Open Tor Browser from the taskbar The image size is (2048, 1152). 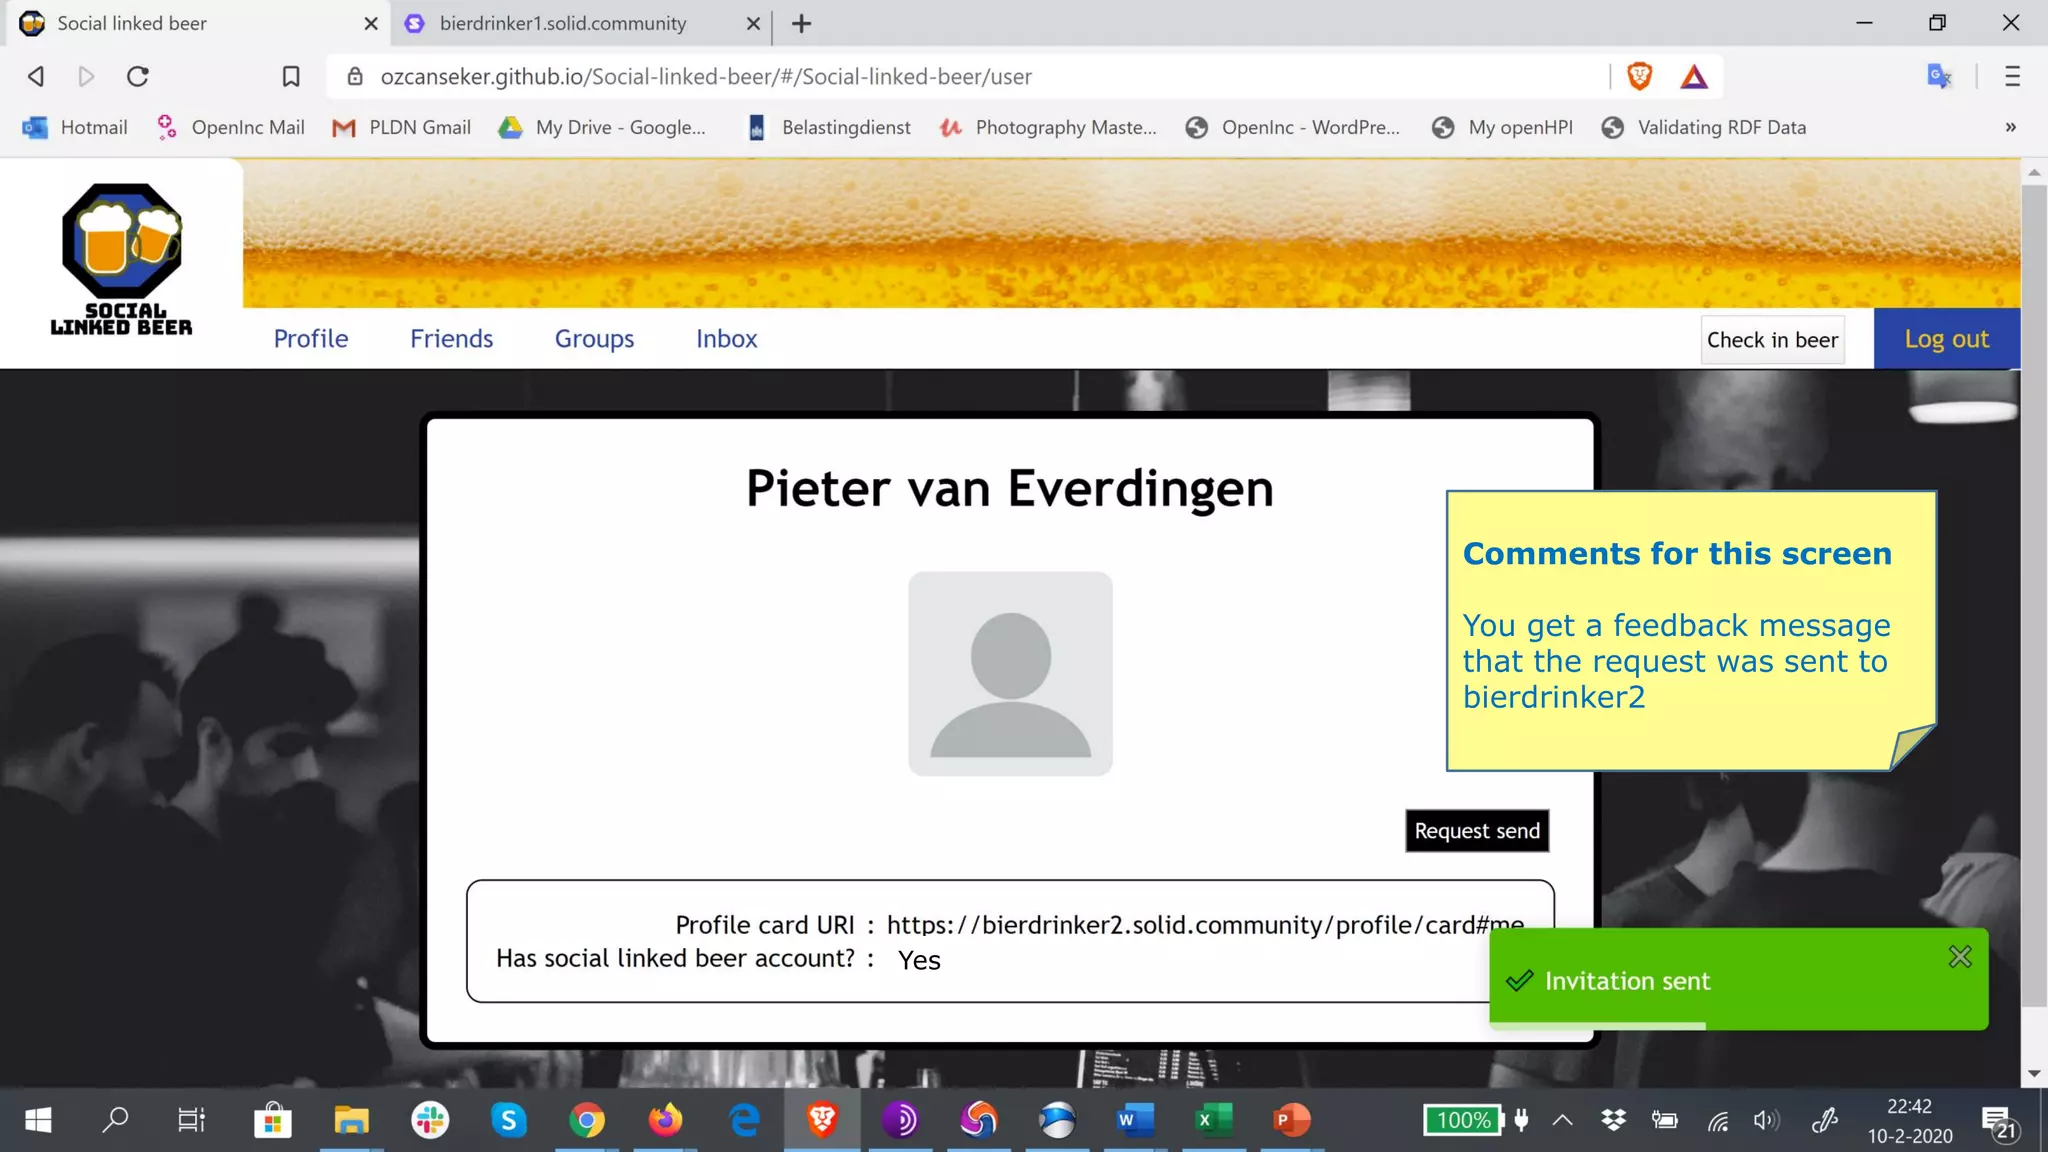point(900,1120)
